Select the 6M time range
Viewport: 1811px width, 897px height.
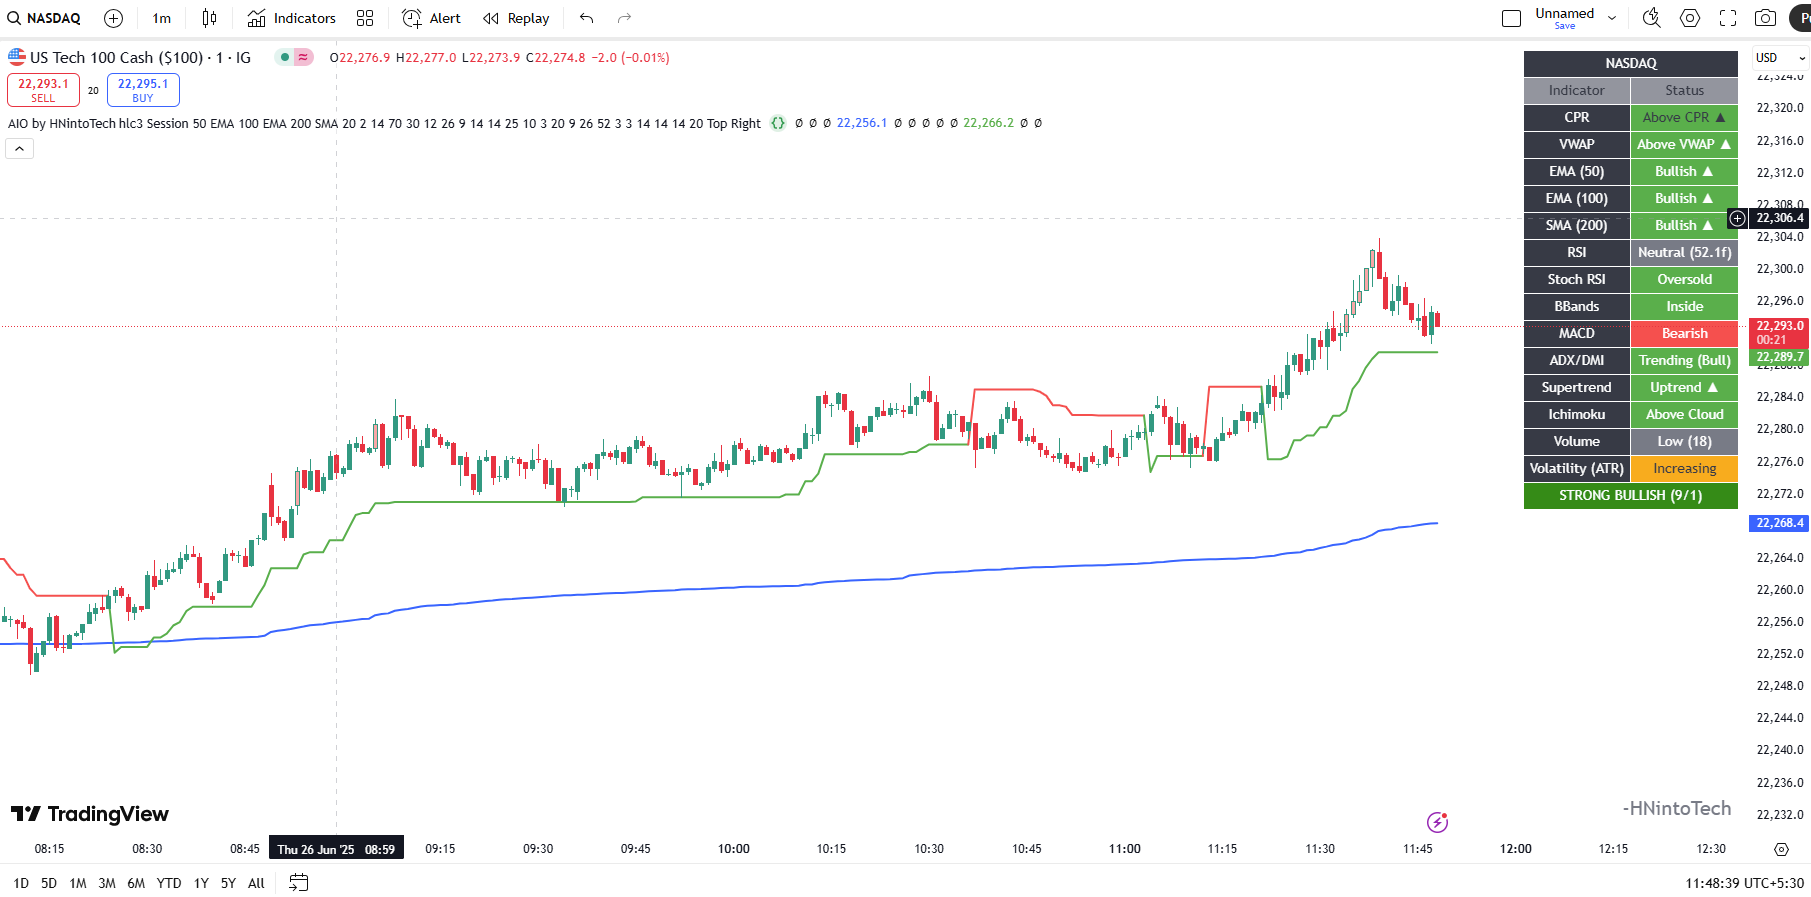click(136, 883)
